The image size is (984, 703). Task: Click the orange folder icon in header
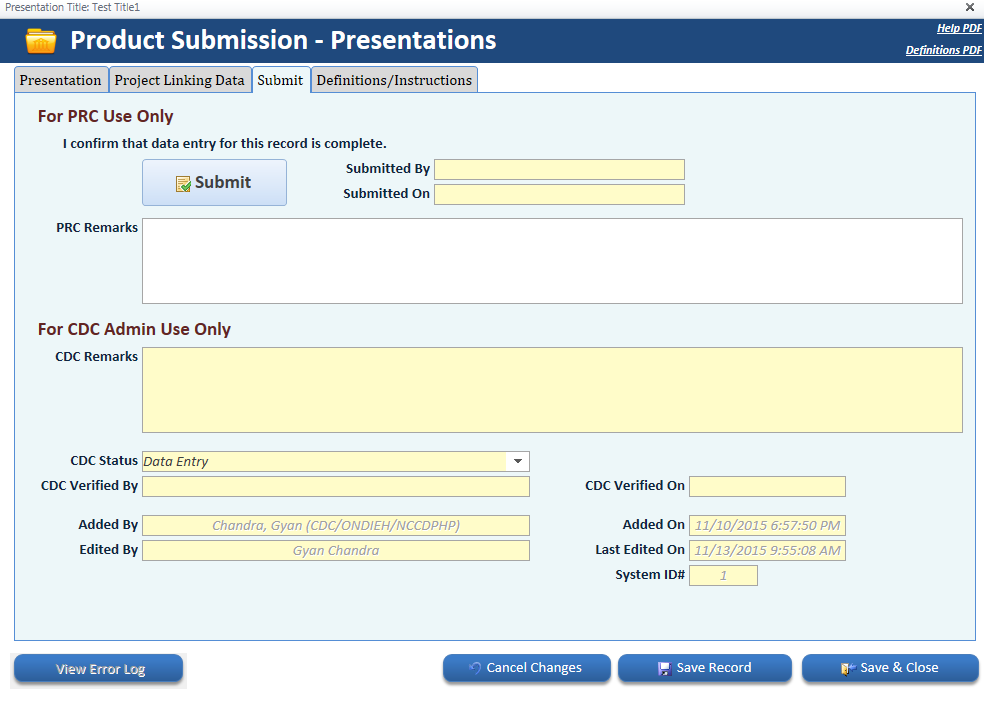point(41,41)
